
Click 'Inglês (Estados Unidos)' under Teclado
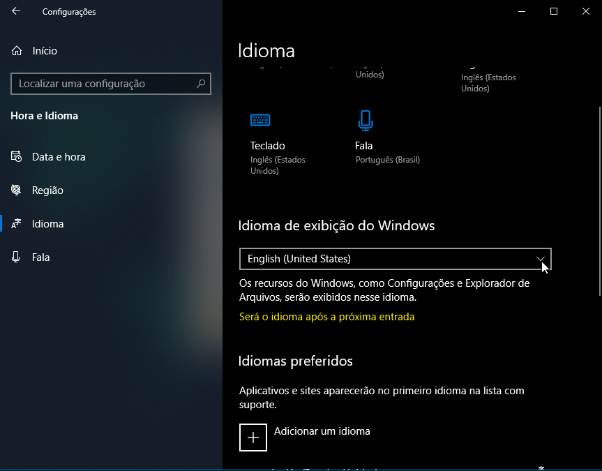point(278,165)
